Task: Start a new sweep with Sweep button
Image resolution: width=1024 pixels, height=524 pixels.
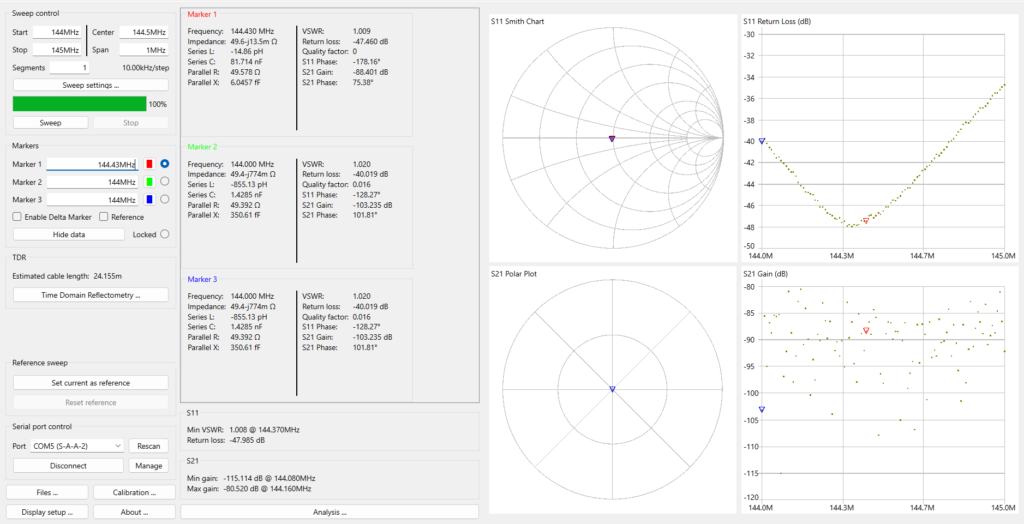Action: coord(49,122)
